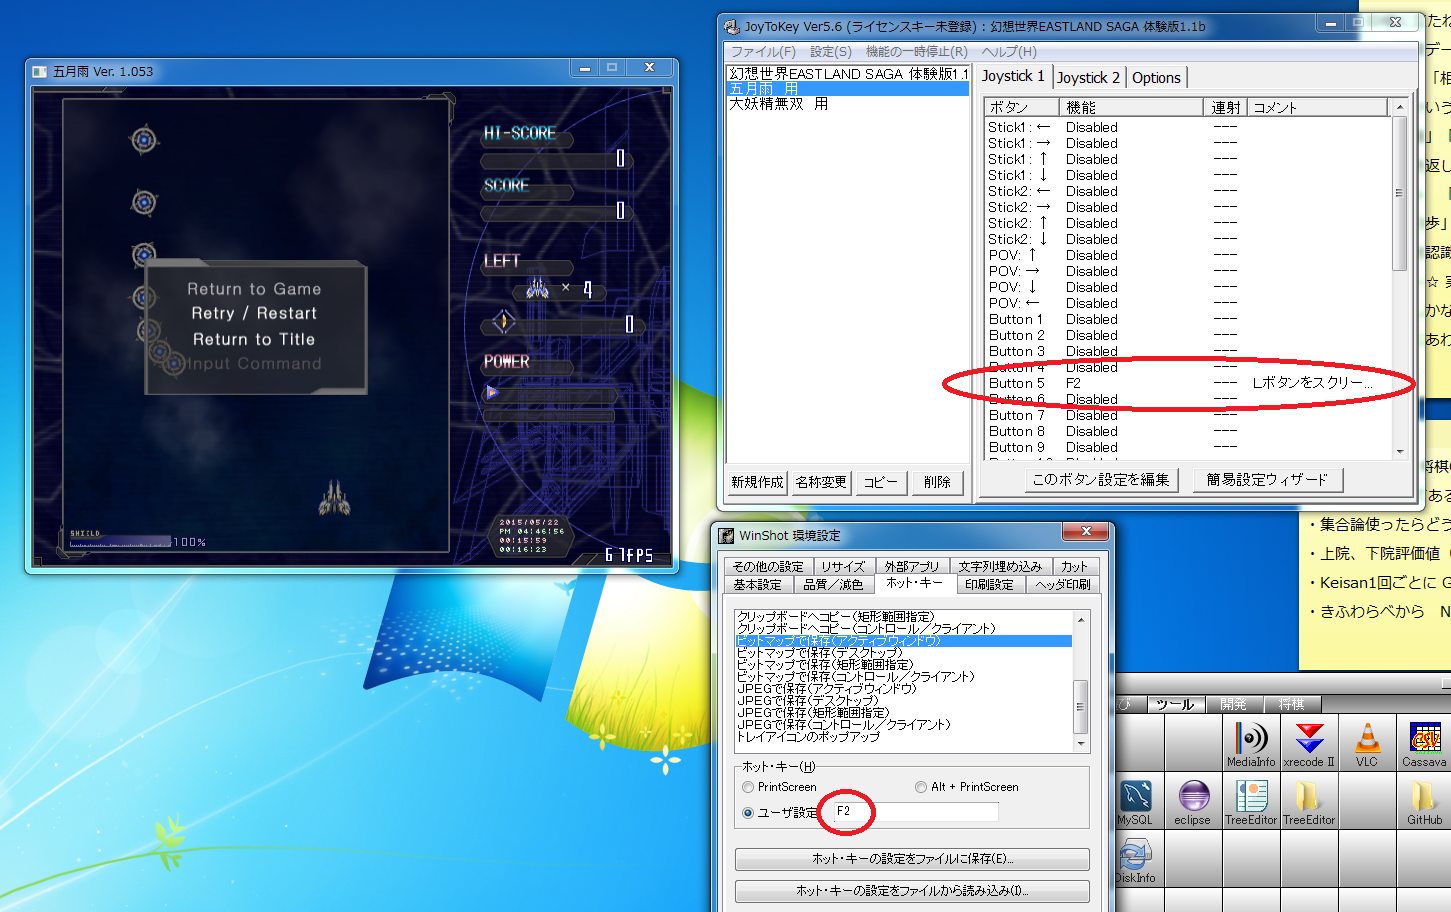Click the 新規作成 button in JoyToKey

(x=757, y=482)
